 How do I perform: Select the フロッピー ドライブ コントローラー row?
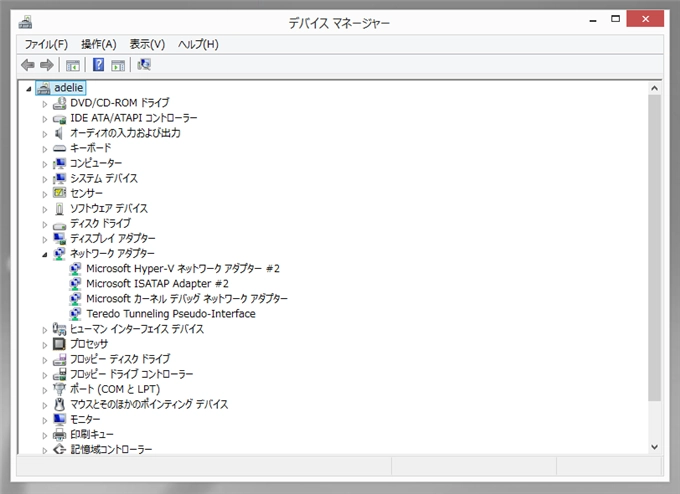pyautogui.click(x=132, y=374)
